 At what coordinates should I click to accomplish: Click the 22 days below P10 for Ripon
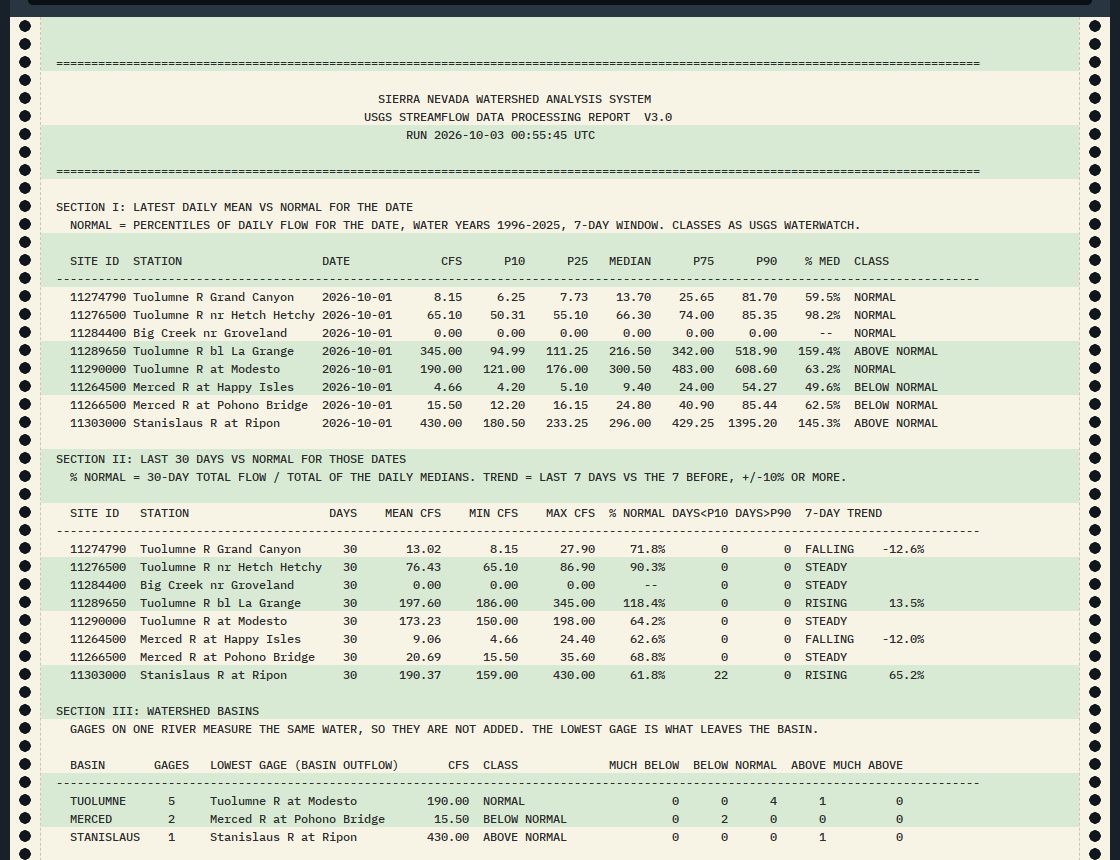[721, 675]
